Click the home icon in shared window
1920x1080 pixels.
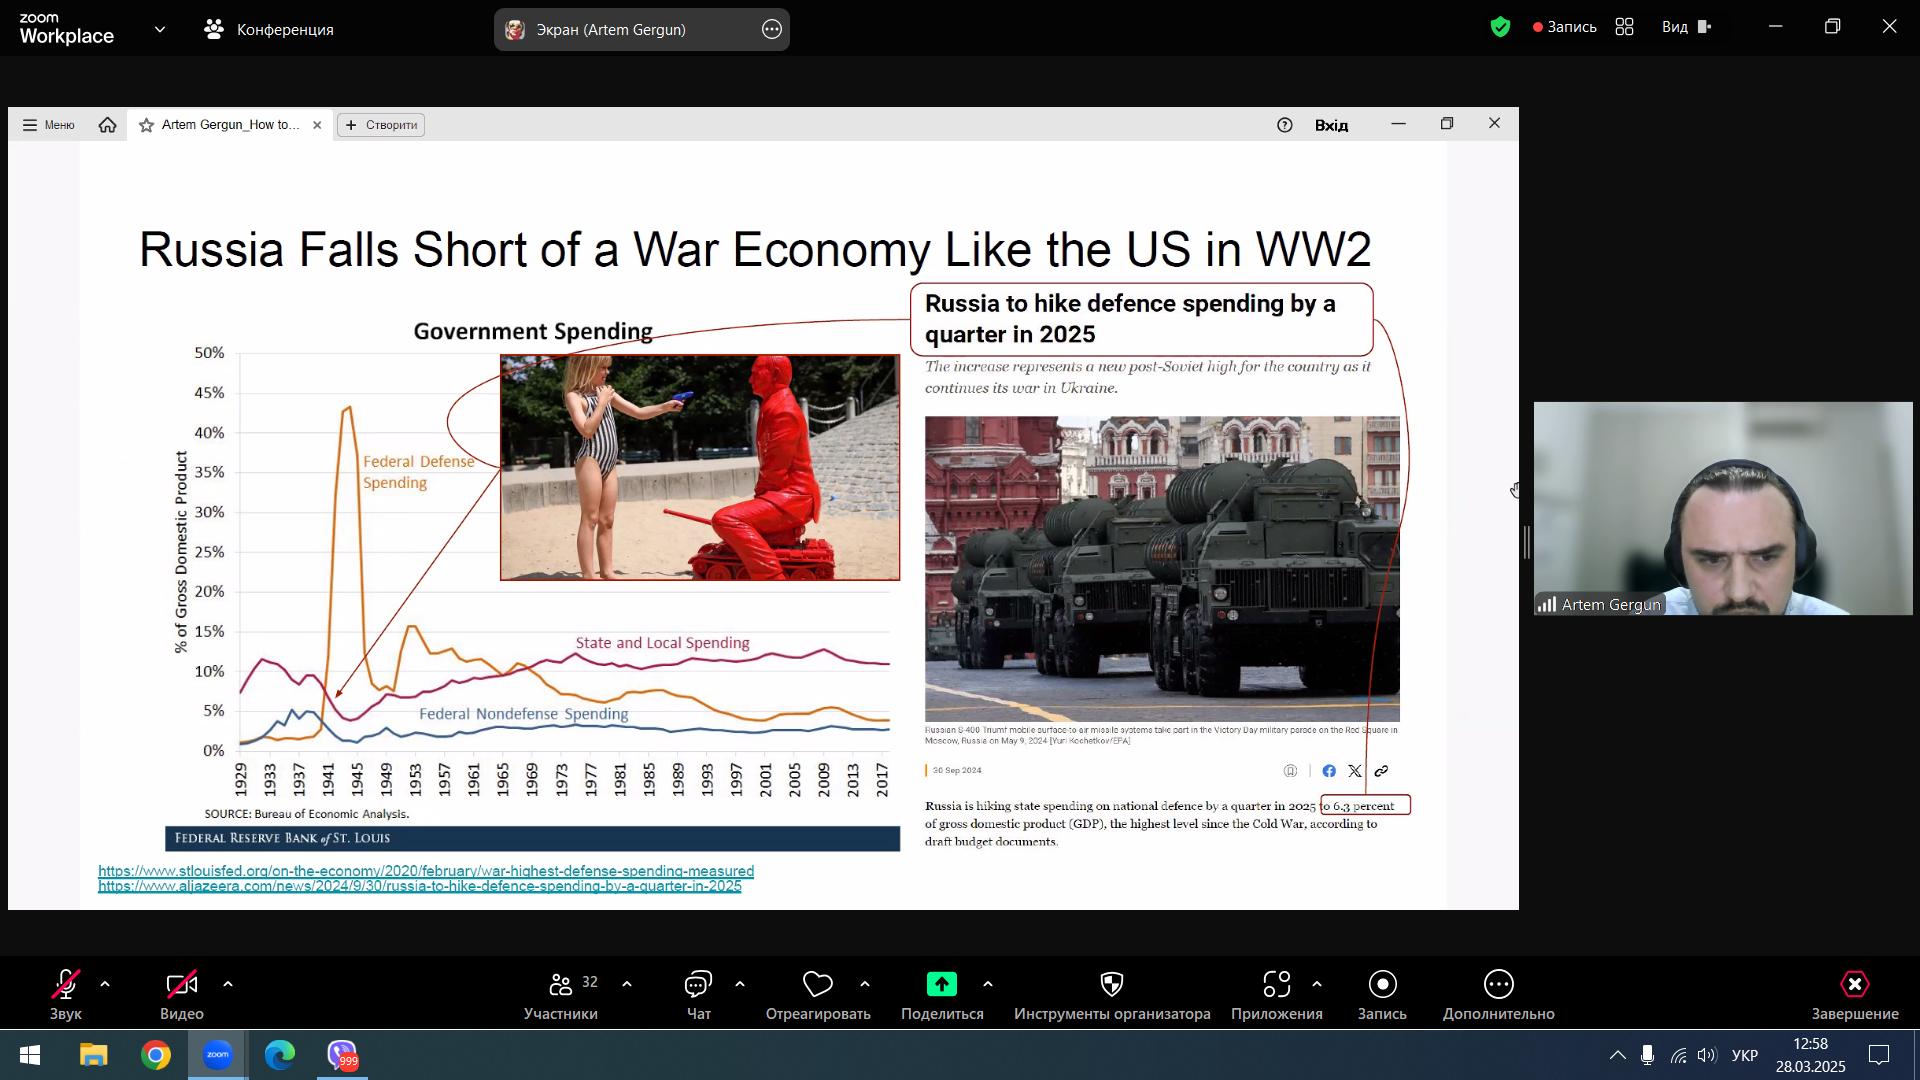click(108, 125)
